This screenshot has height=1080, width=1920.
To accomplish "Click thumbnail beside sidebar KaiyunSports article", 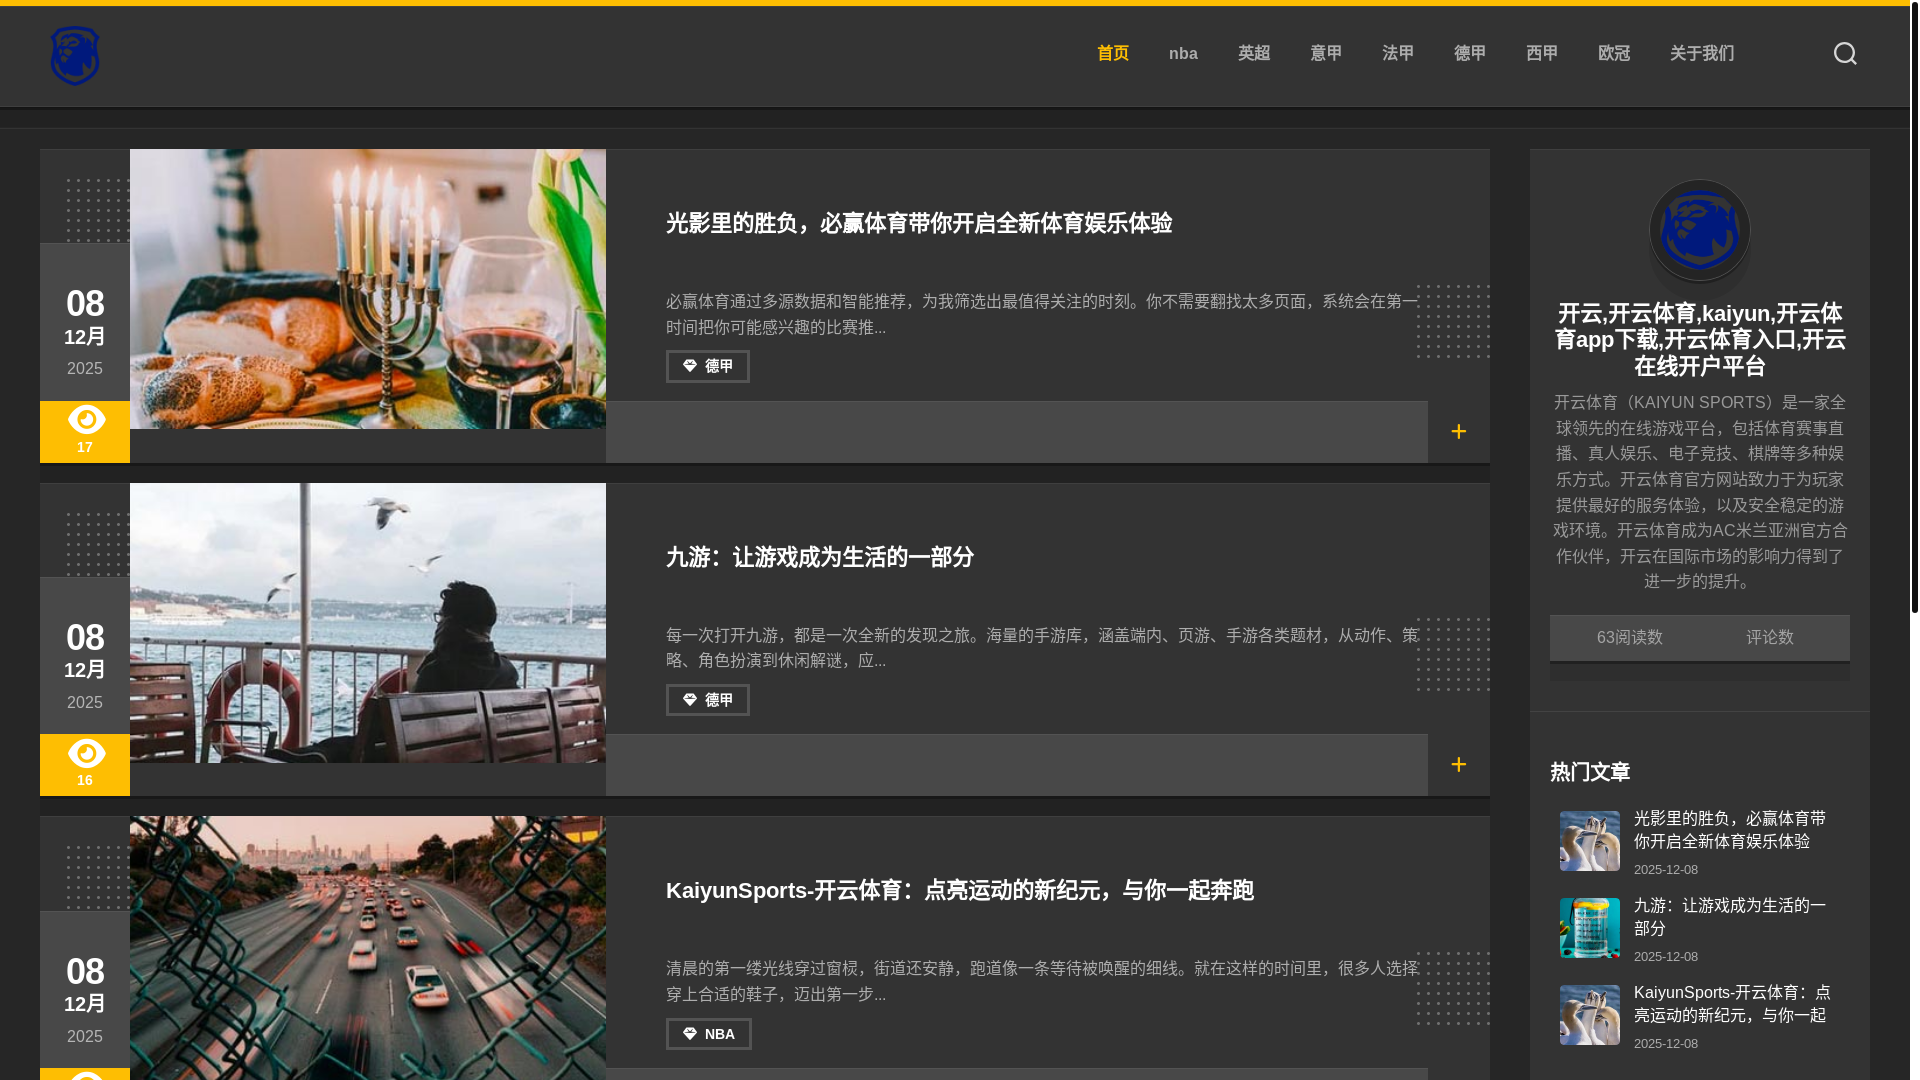I will (x=1590, y=1015).
